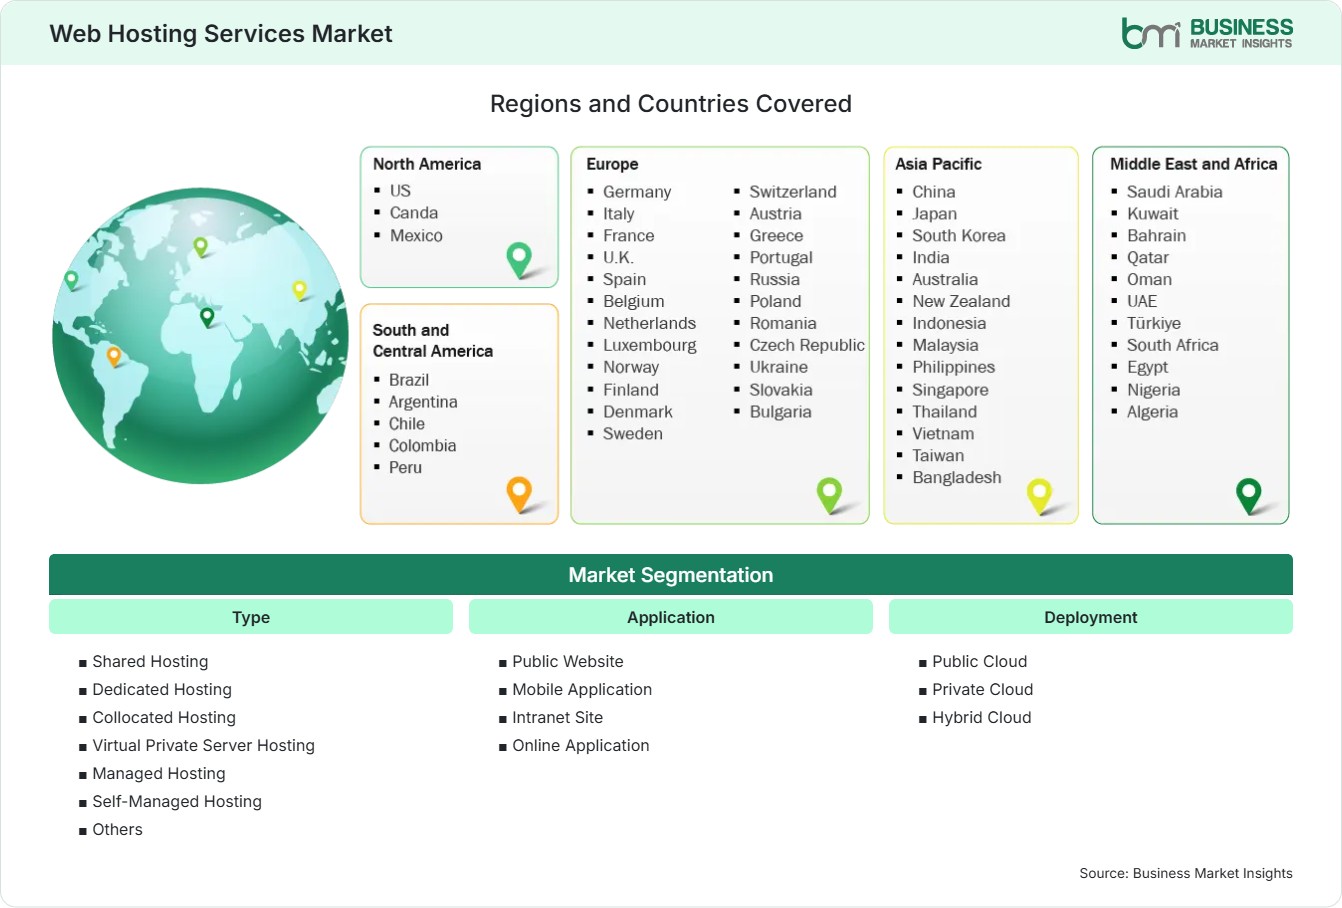Click Bulgaria in the Europe list

(780, 412)
